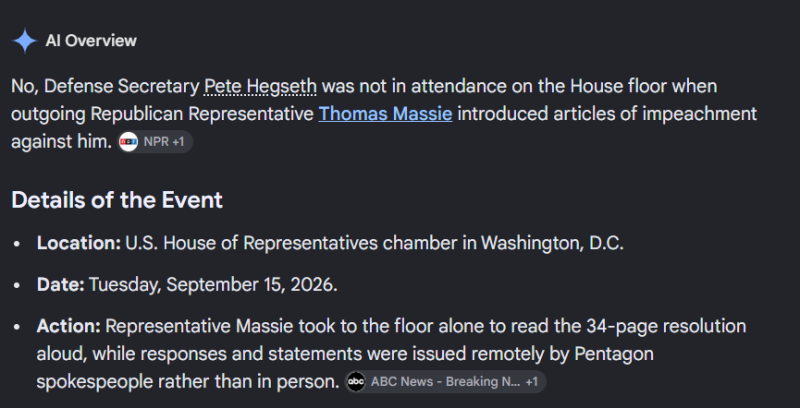Open the dotted-underlined Pete Hegseth term
The height and width of the screenshot is (408, 800).
(x=260, y=86)
